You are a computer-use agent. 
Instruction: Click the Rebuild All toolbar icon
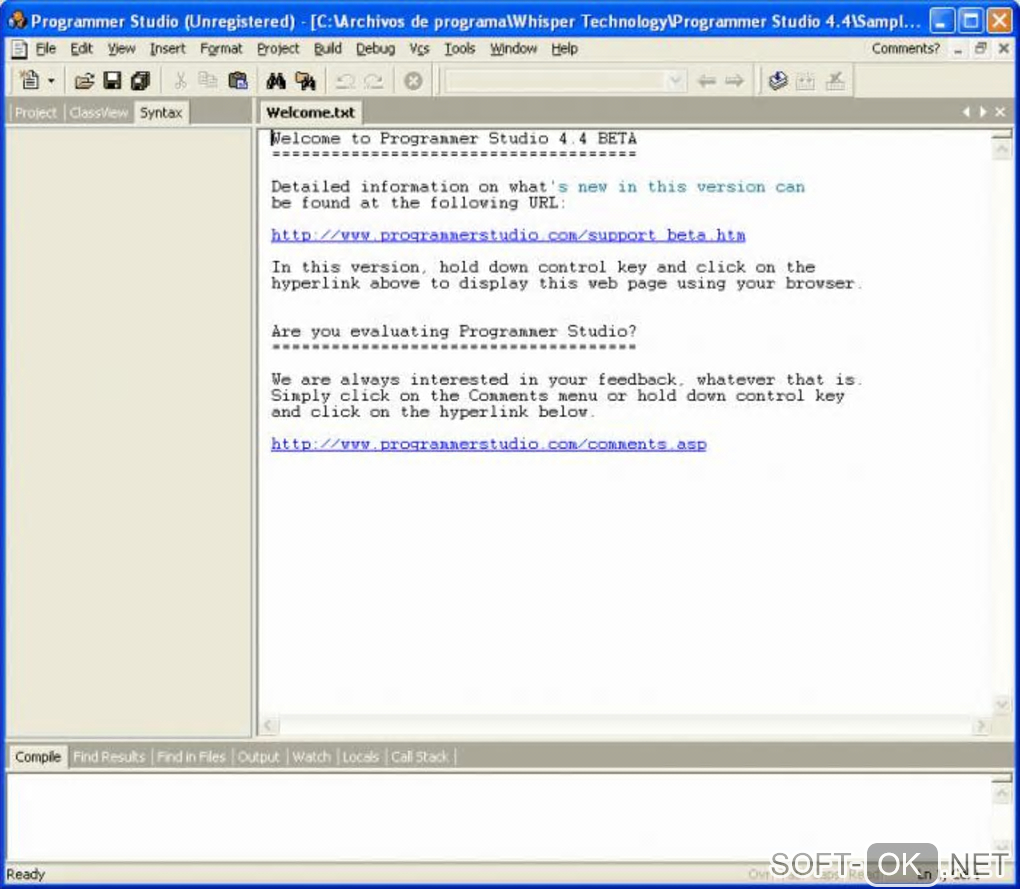[x=835, y=81]
